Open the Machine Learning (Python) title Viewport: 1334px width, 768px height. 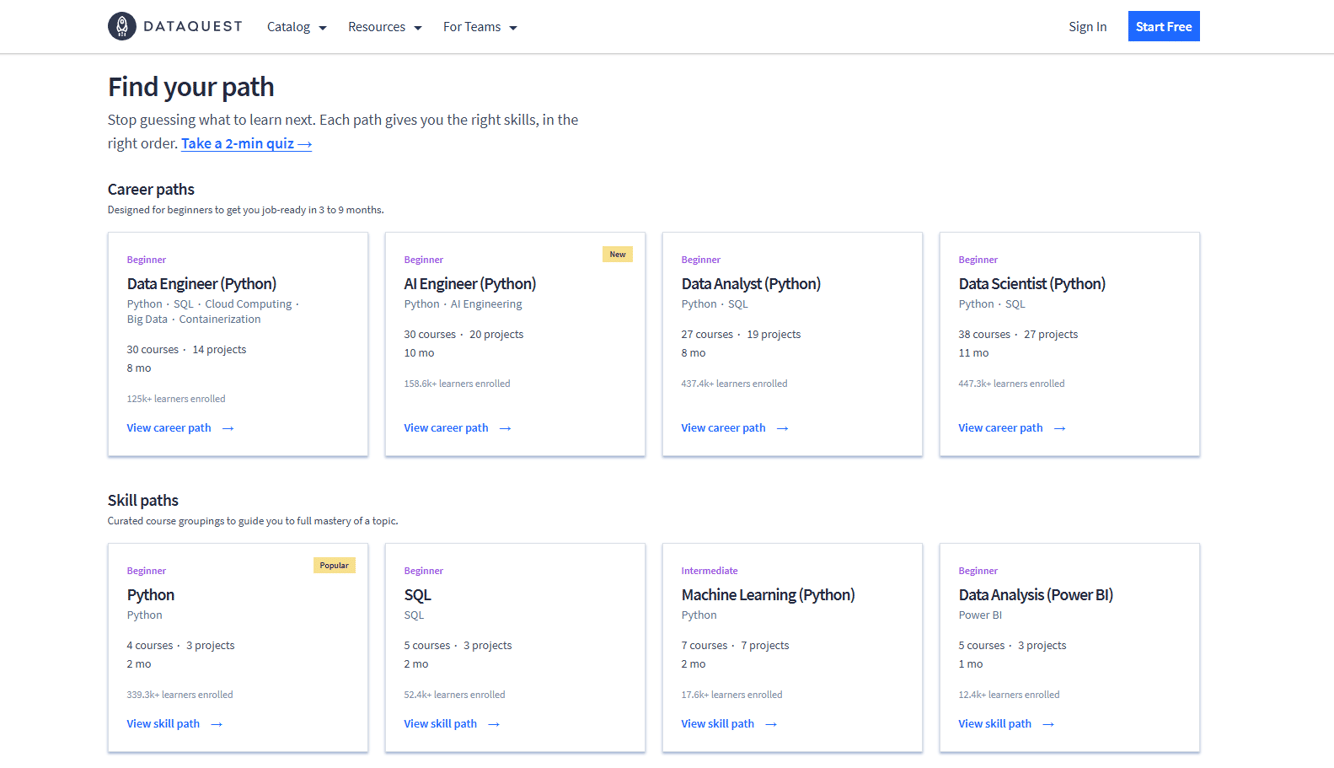click(768, 594)
